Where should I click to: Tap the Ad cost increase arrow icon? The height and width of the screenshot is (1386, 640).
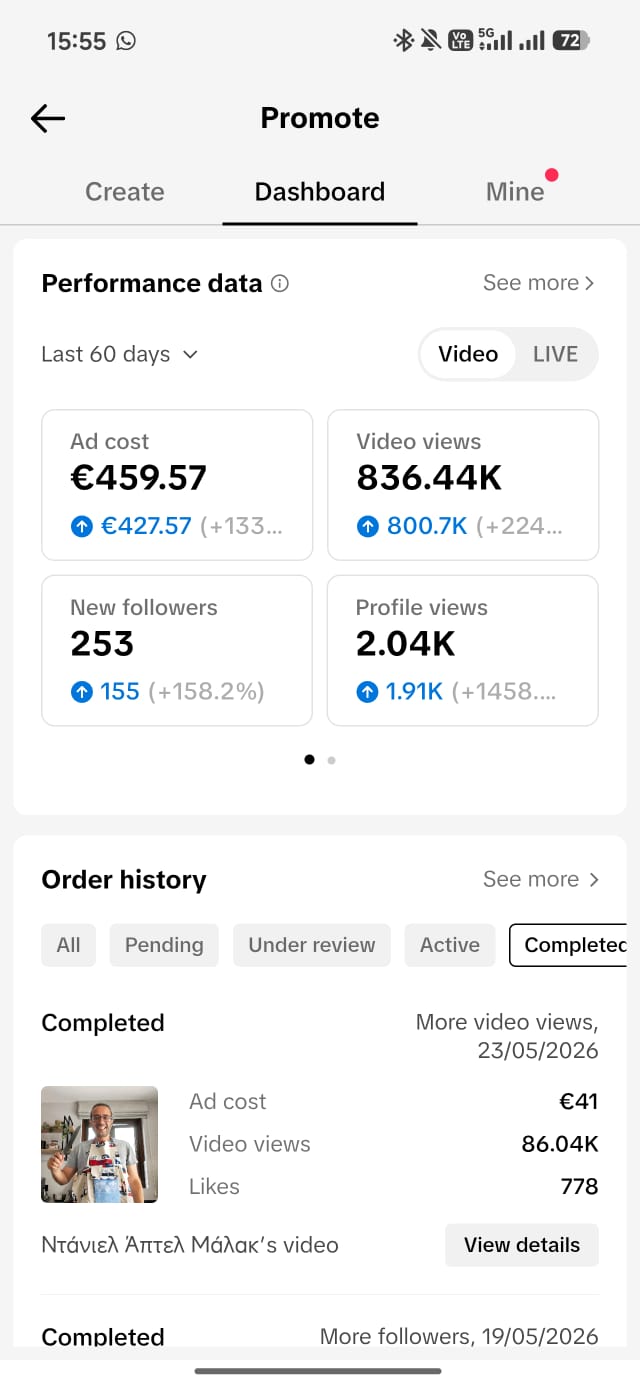tap(82, 527)
